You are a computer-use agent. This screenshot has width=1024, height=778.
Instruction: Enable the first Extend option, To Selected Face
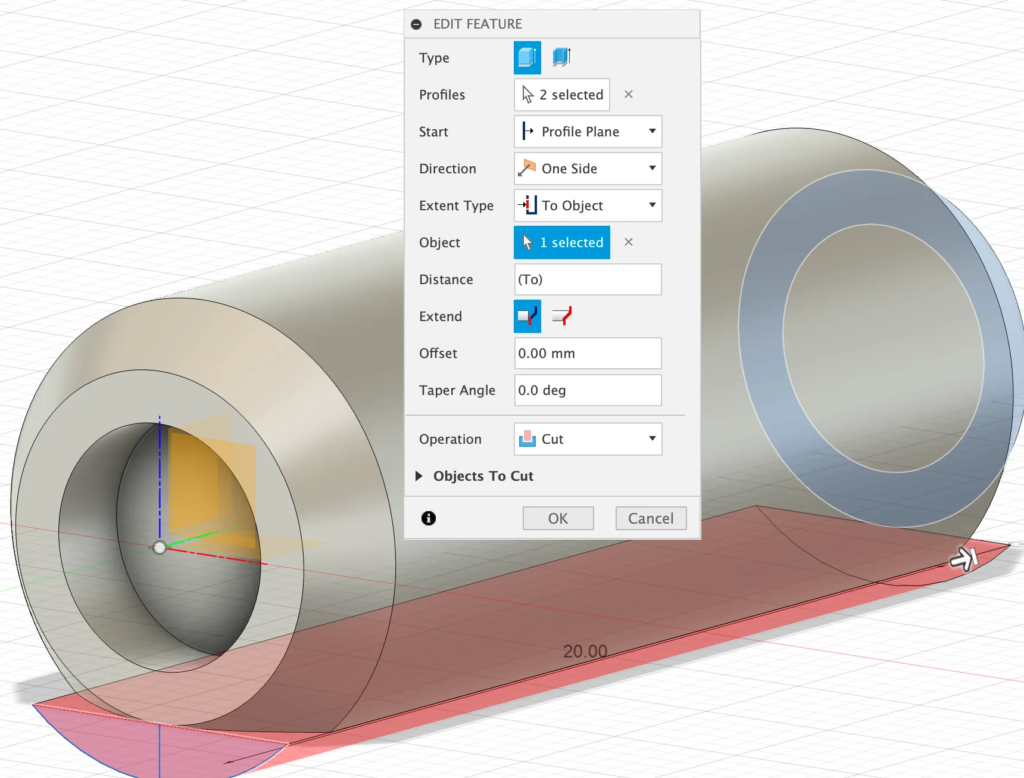(x=527, y=316)
